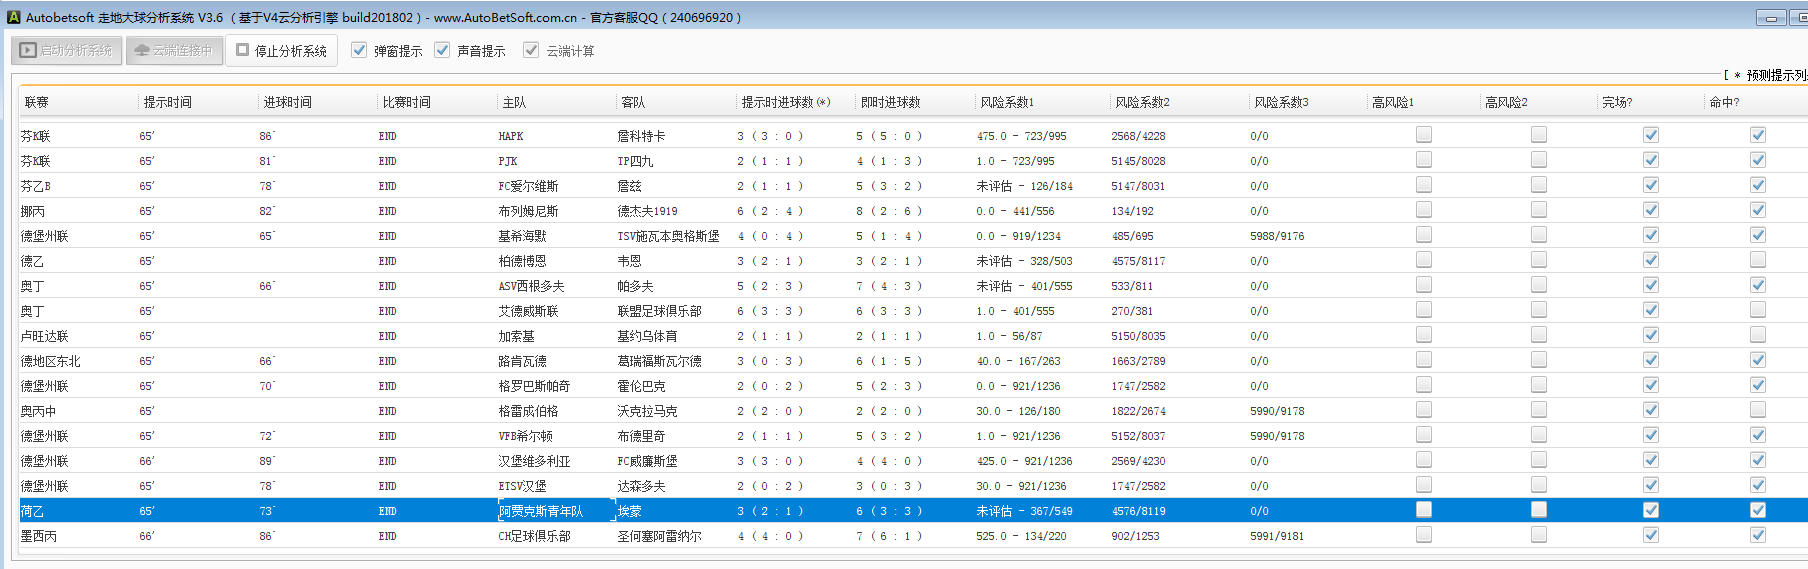Screen dimensions: 1808x569
Task: Toggle the 云端计算 cloud computing checkbox
Action: [531, 50]
